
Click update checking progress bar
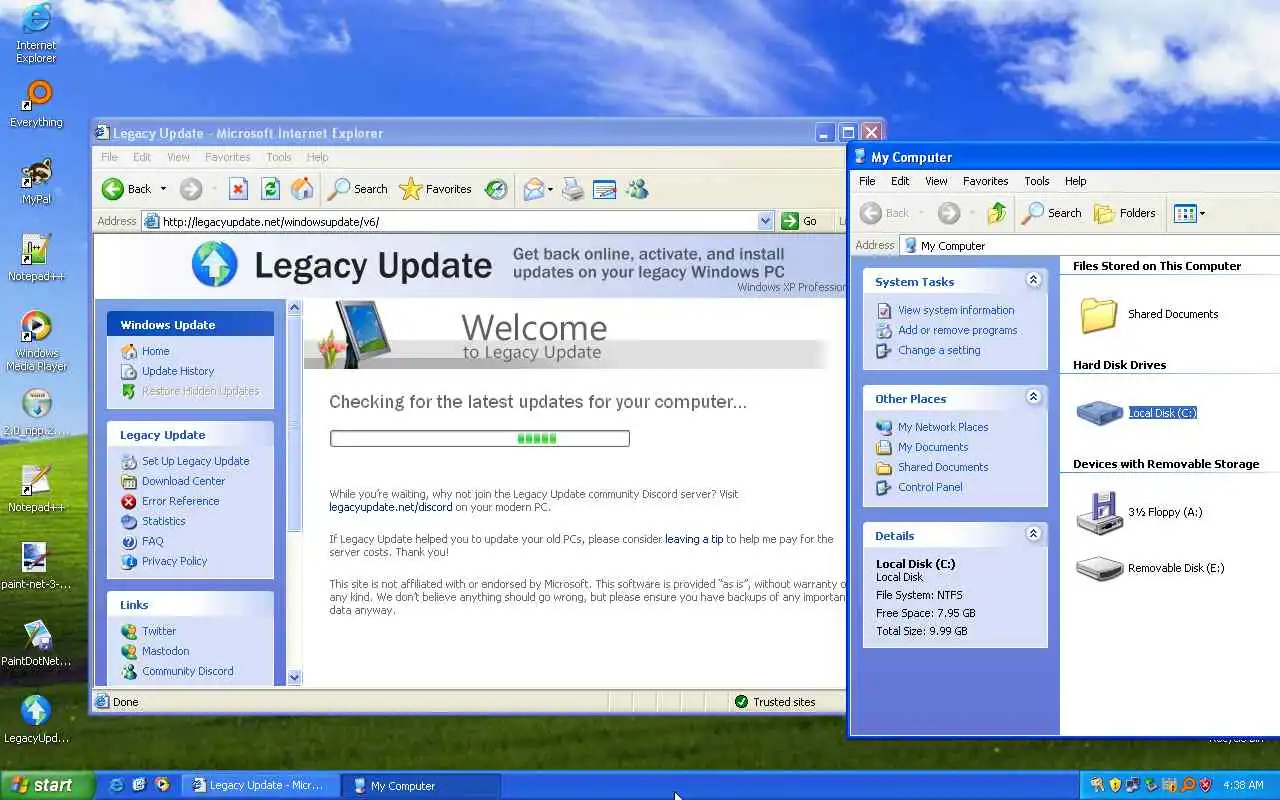pyautogui.click(x=480, y=438)
